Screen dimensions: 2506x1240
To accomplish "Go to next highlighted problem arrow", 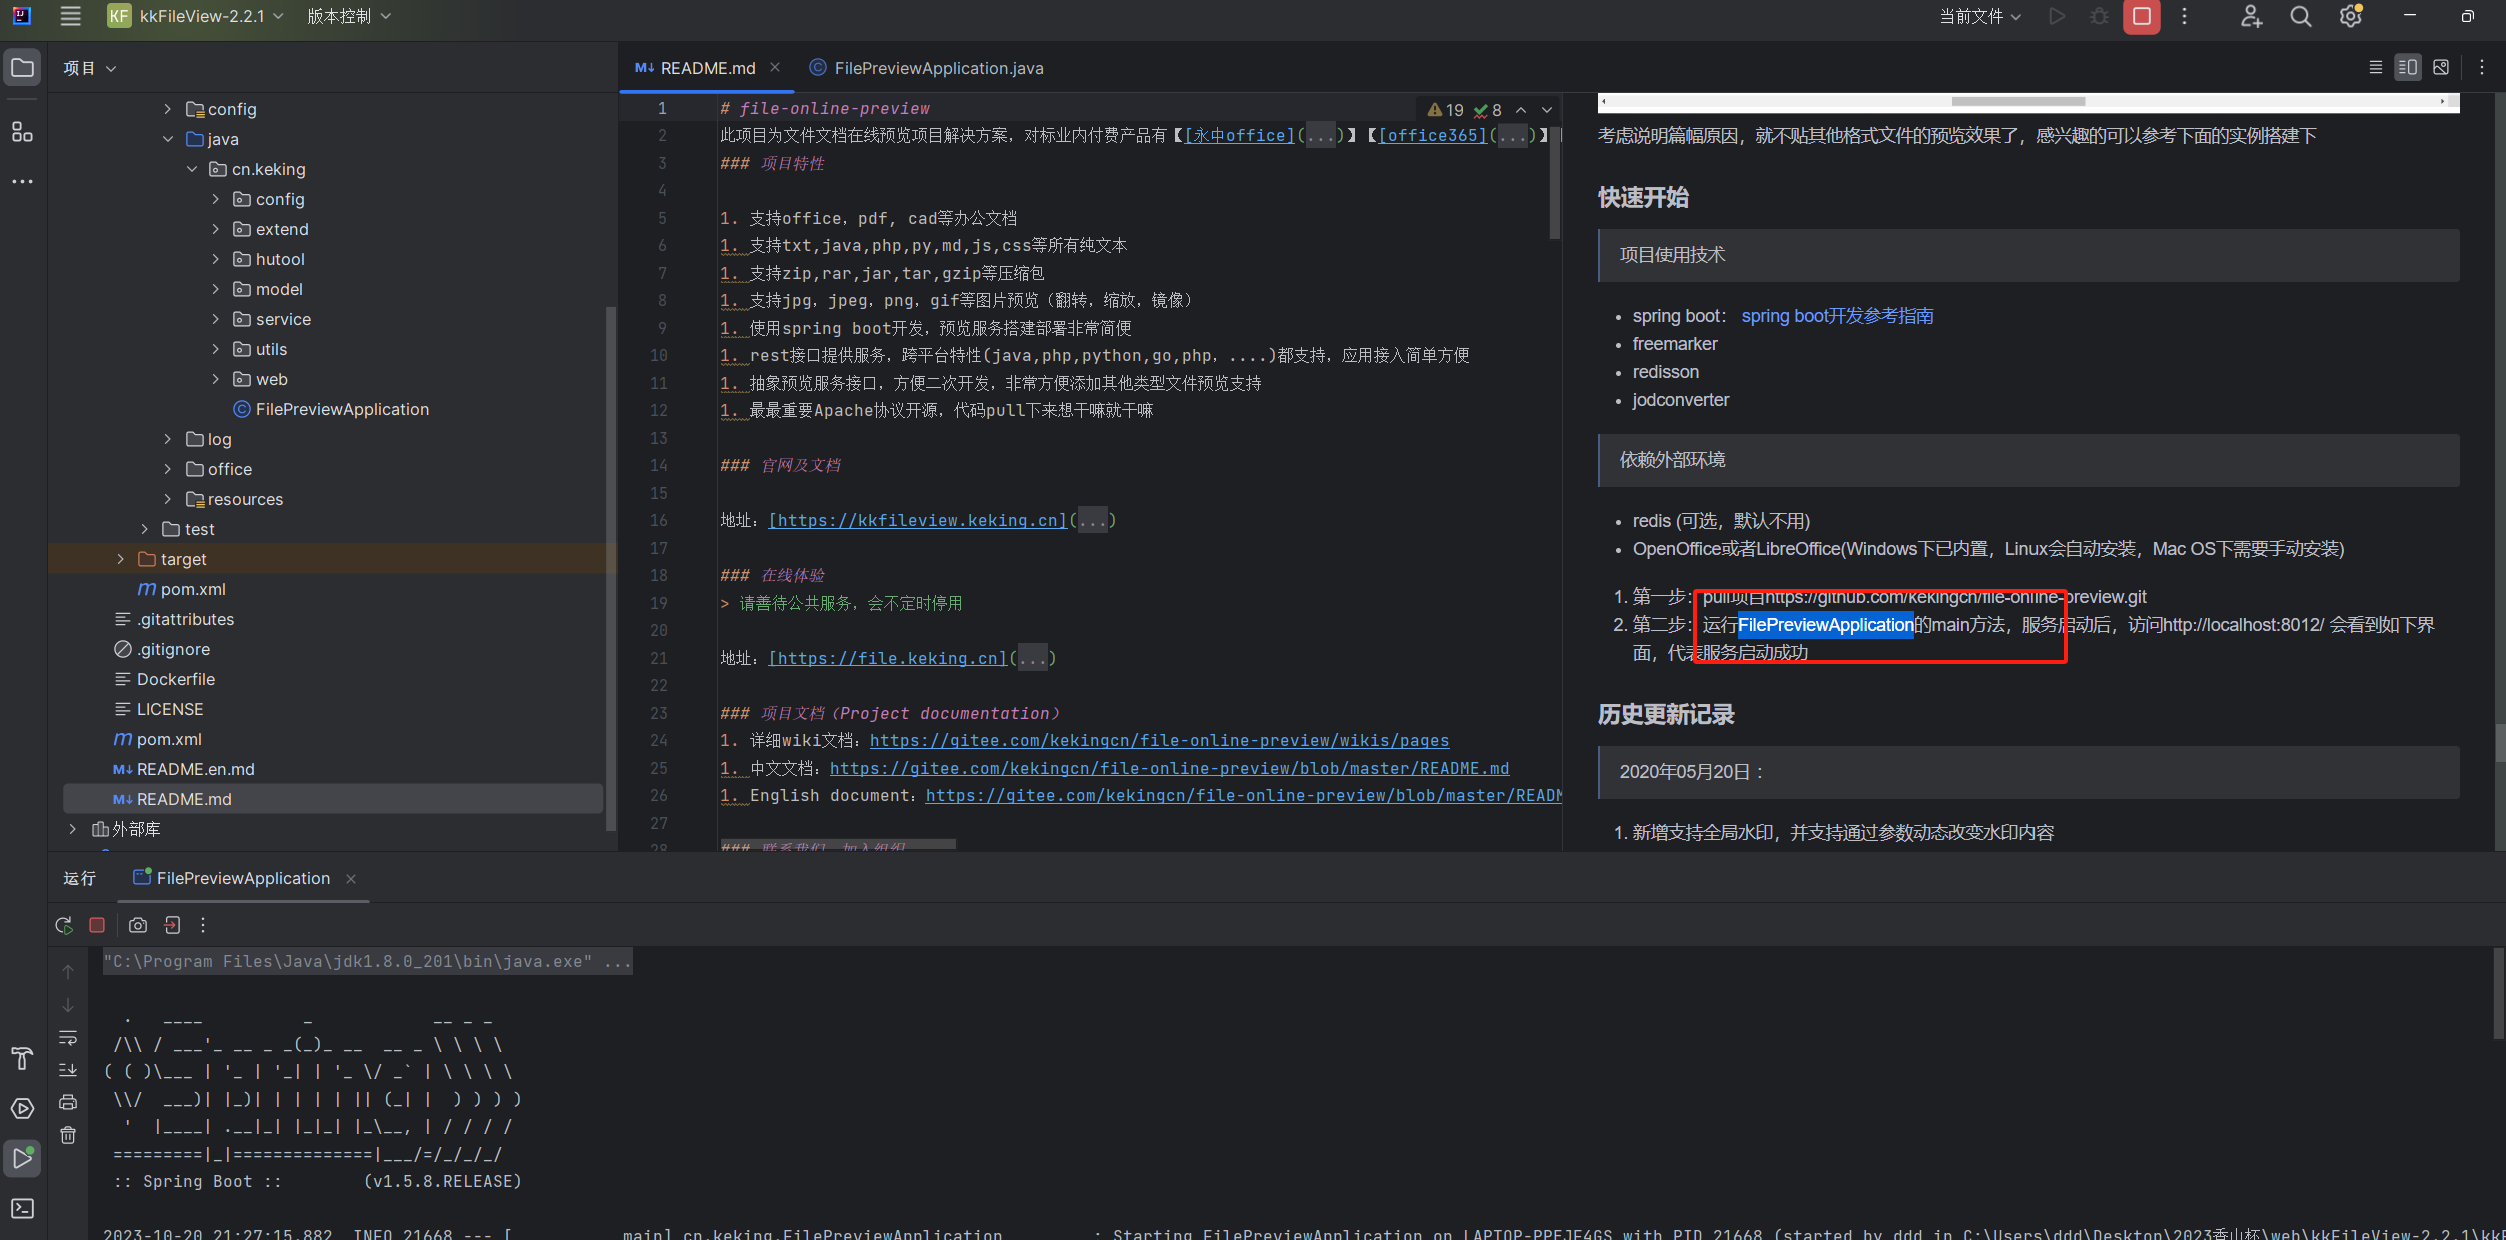I will click(x=1547, y=110).
